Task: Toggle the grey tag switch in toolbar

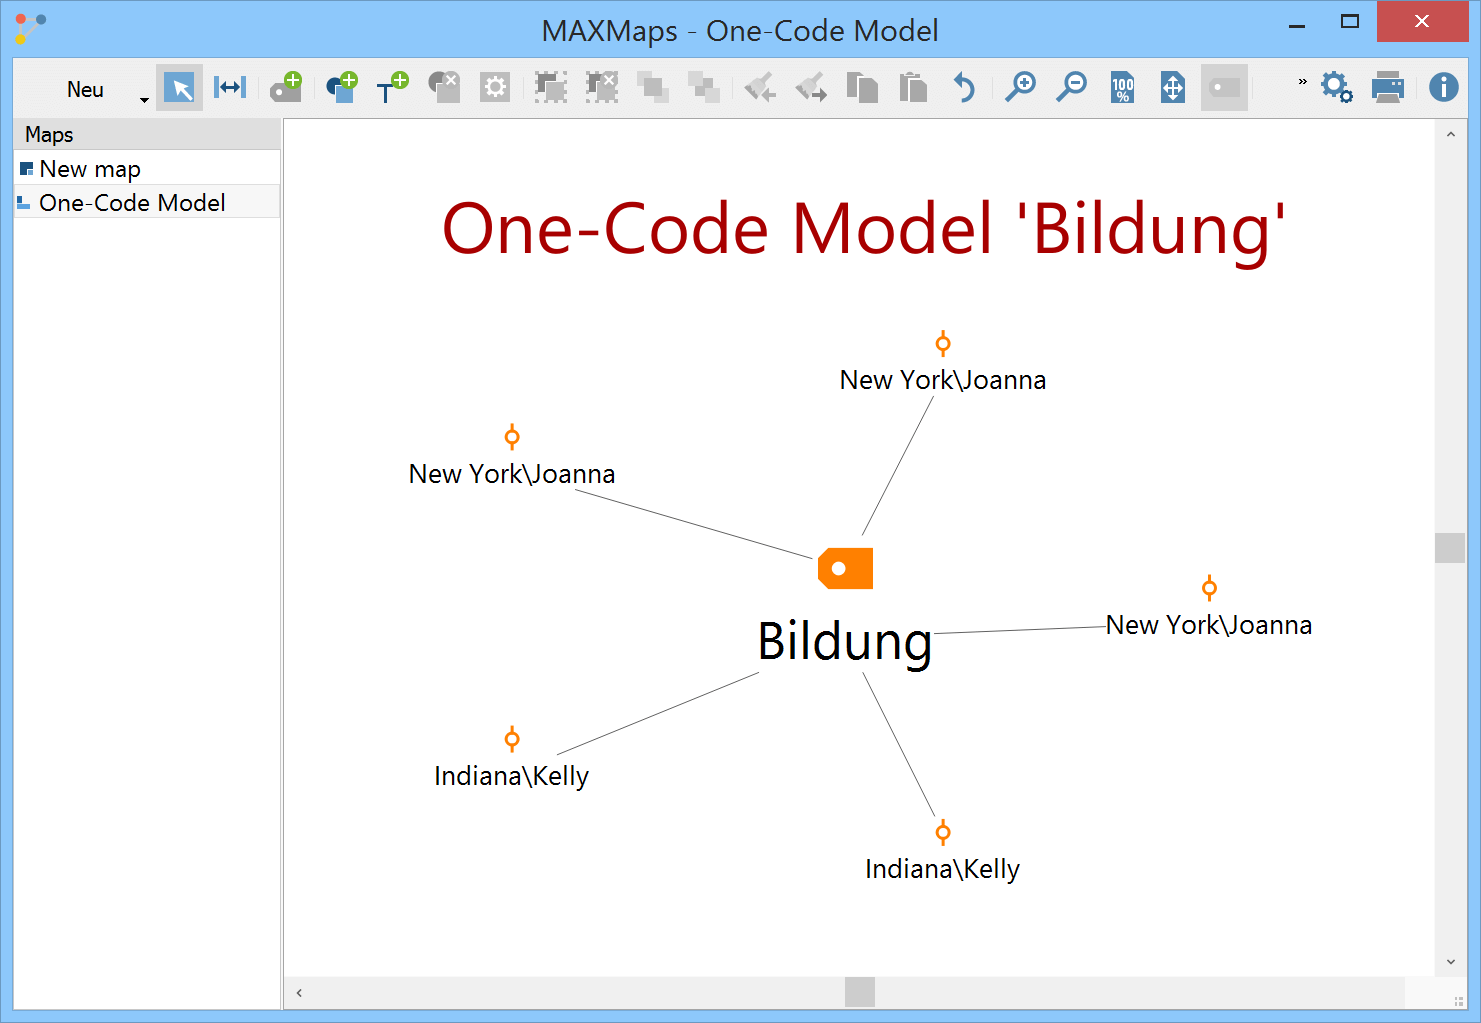Action: click(x=1224, y=88)
